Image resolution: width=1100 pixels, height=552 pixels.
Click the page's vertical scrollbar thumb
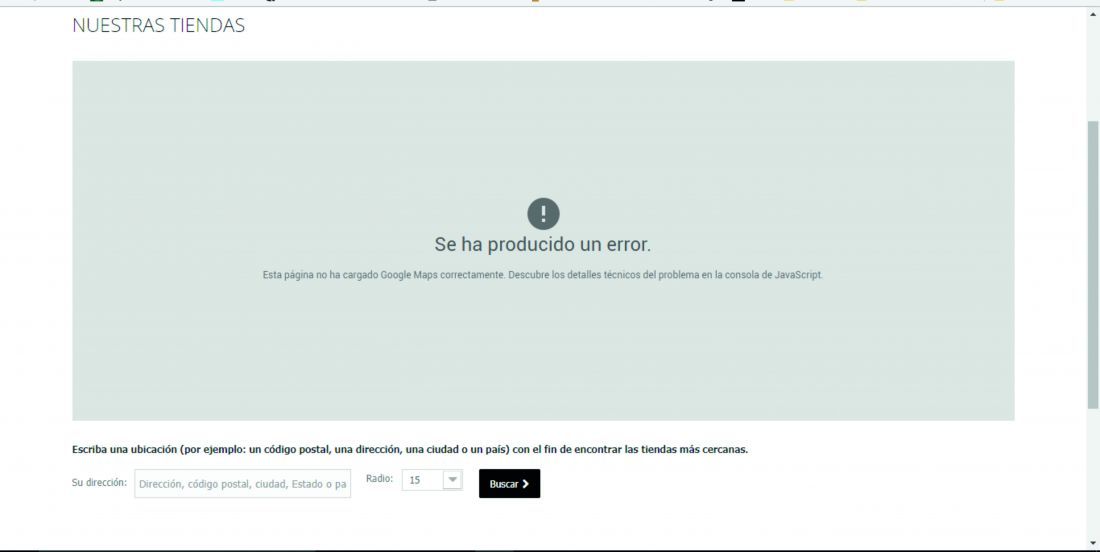[x=1092, y=264]
